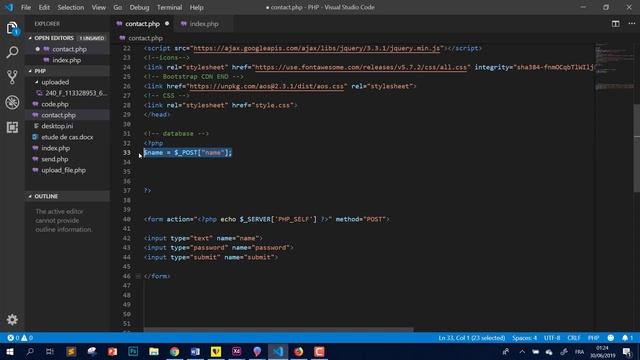The height and width of the screenshot is (360, 640).
Task: Open Adobe XD from the taskbar
Action: coord(237,351)
